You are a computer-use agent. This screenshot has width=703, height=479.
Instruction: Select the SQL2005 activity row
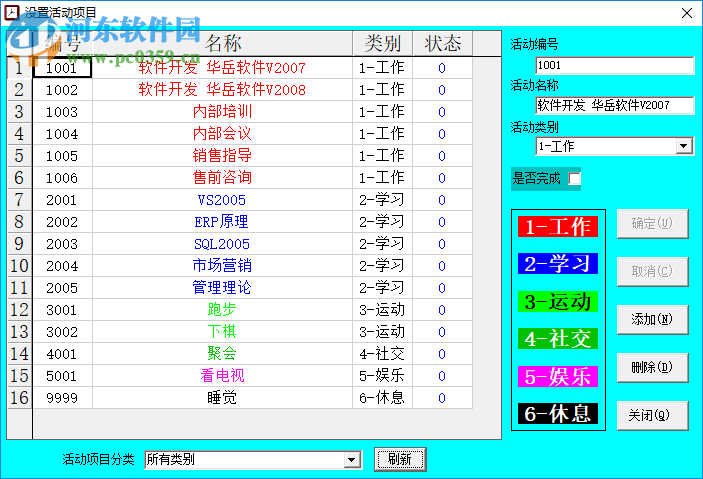(222, 244)
